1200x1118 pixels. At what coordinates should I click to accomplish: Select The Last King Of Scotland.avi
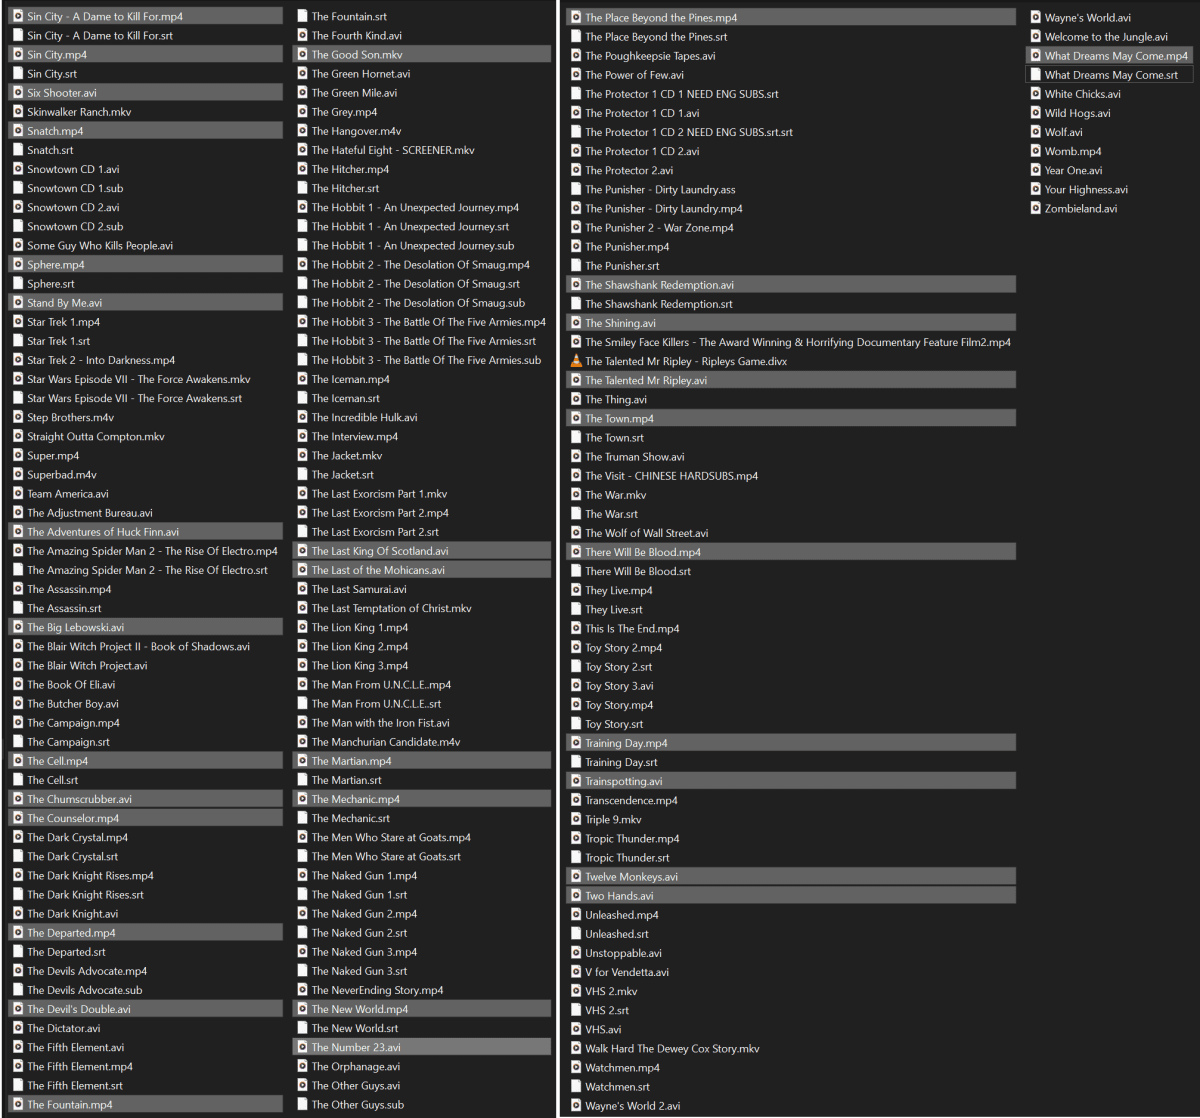(x=422, y=551)
